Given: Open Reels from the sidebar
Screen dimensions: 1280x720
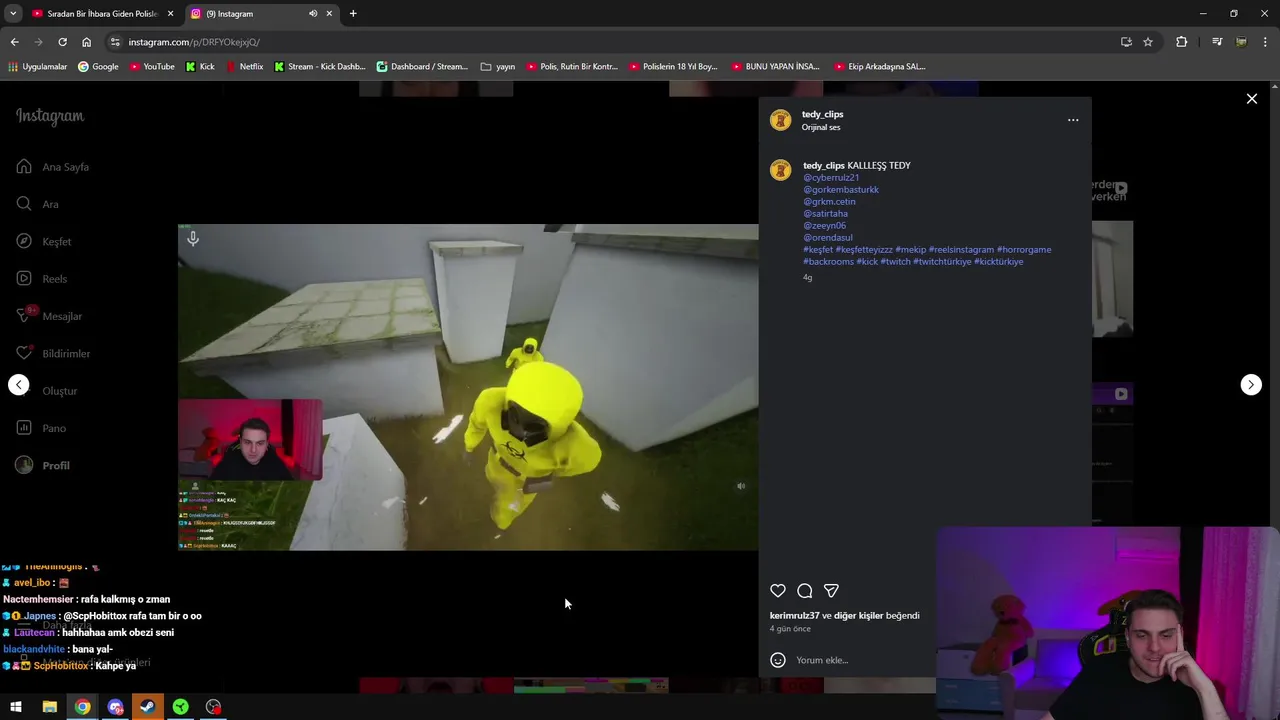Looking at the screenshot, I should (42, 279).
